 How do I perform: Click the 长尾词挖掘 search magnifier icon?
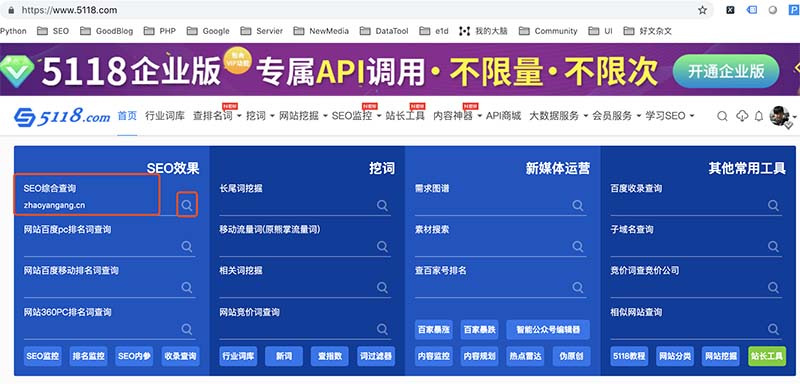[383, 205]
